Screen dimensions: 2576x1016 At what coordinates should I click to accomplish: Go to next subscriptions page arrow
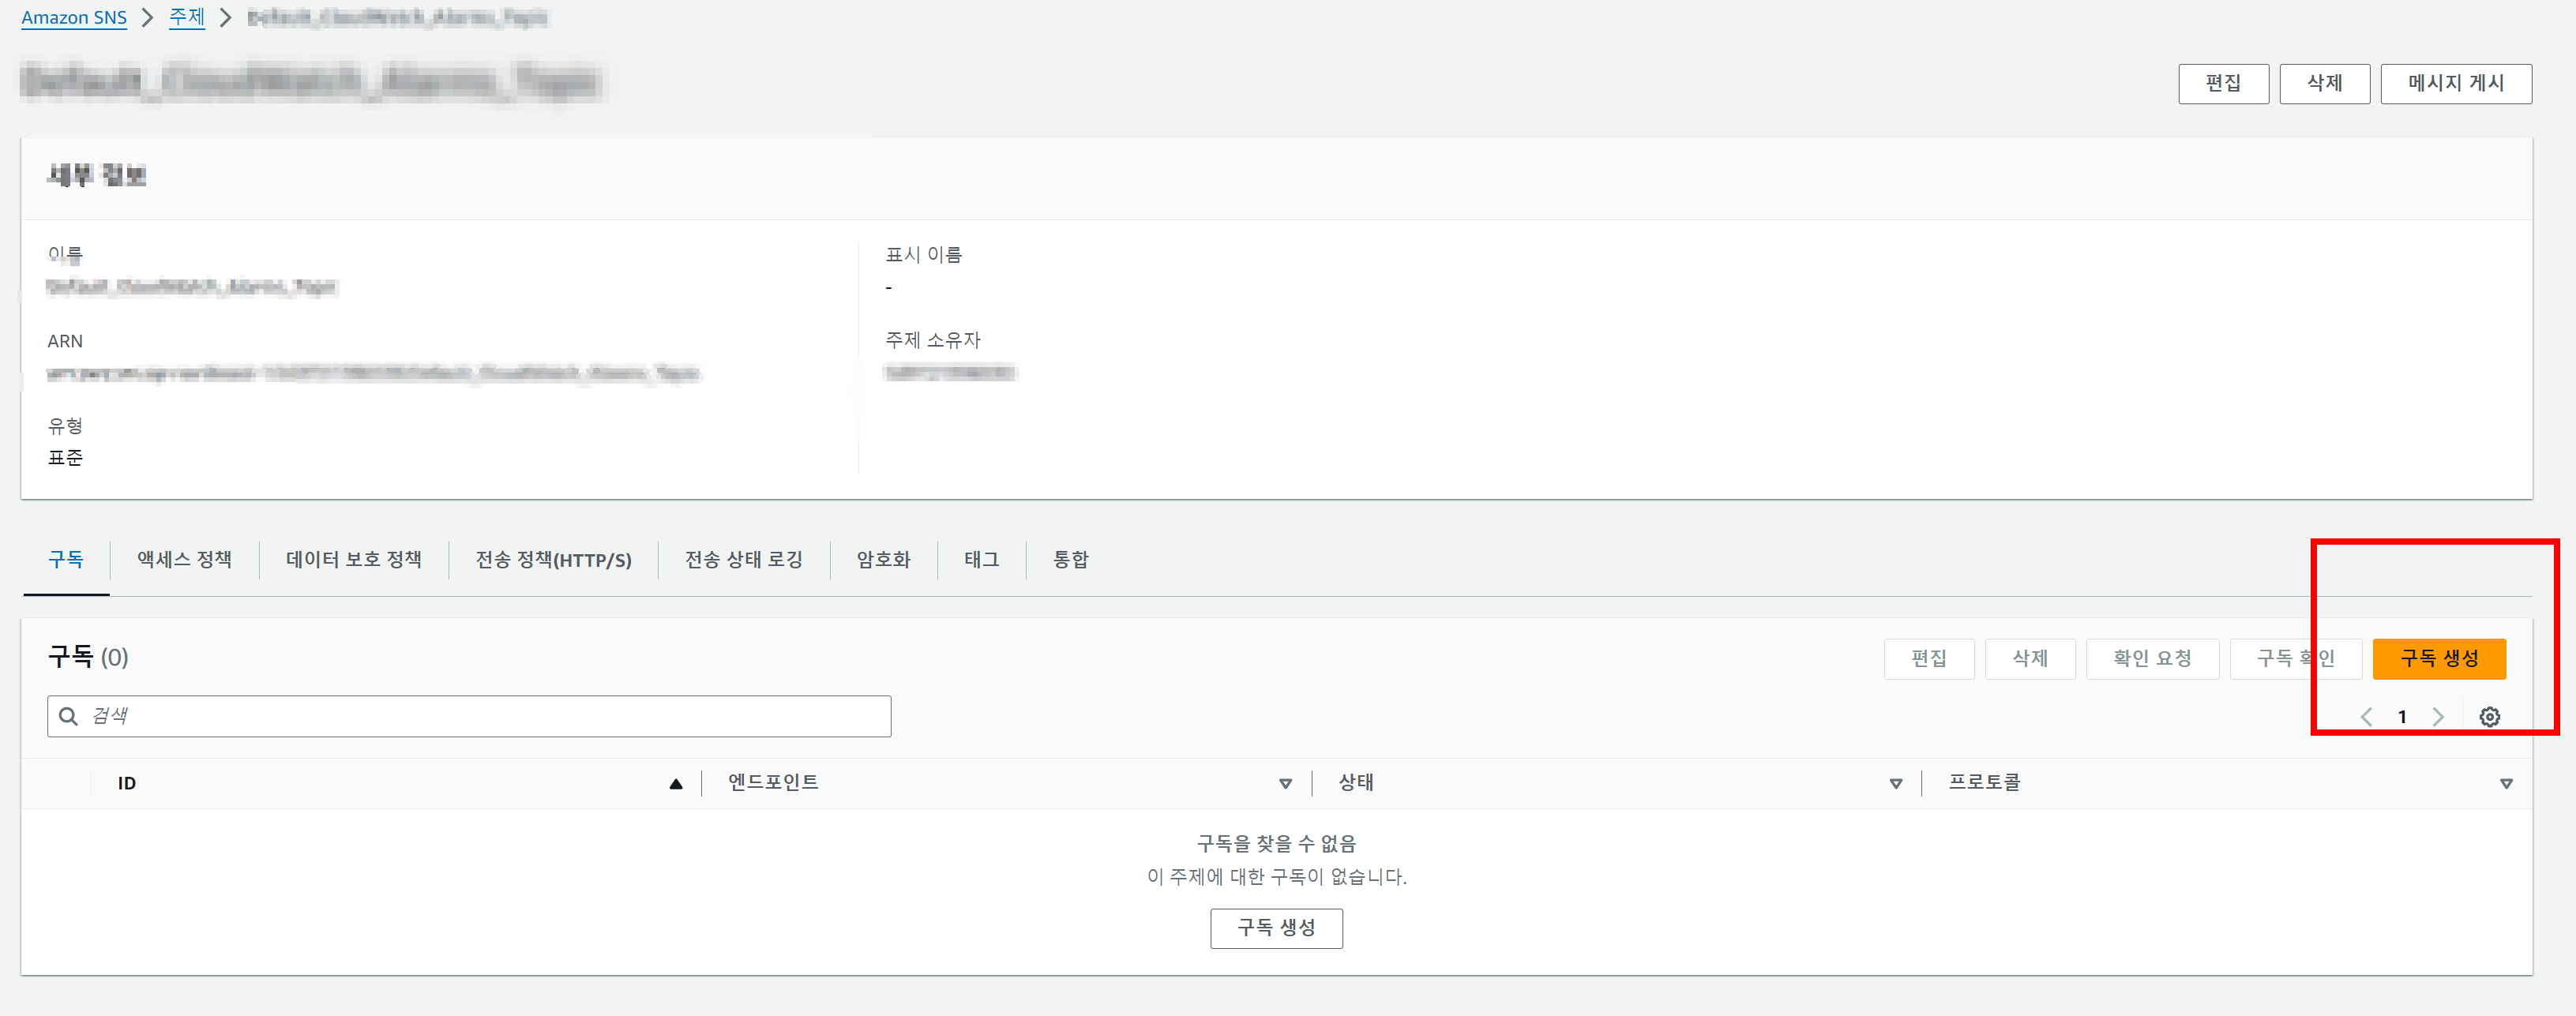click(2438, 716)
